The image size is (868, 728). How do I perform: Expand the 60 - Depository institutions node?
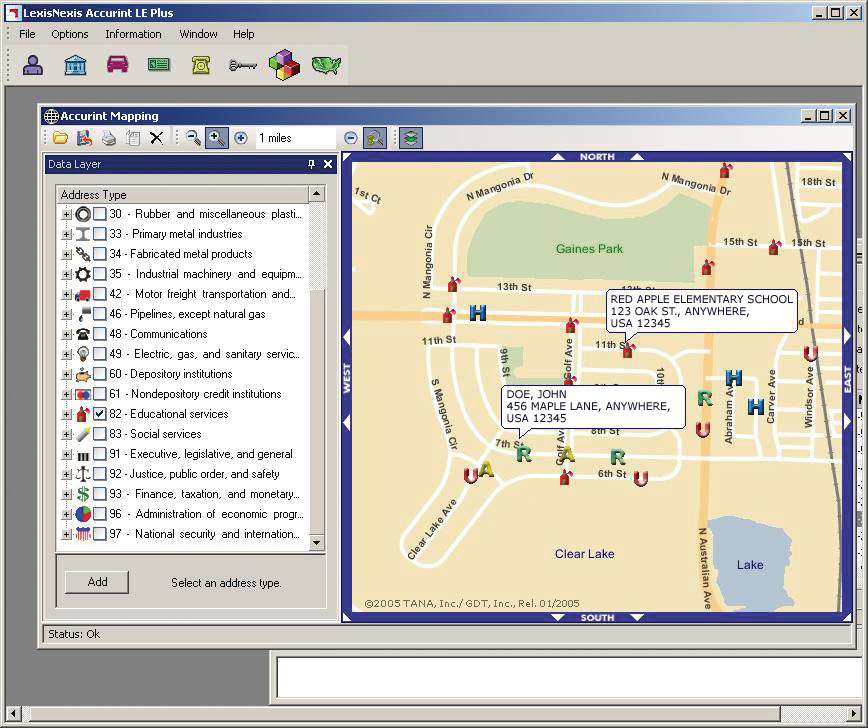point(66,374)
